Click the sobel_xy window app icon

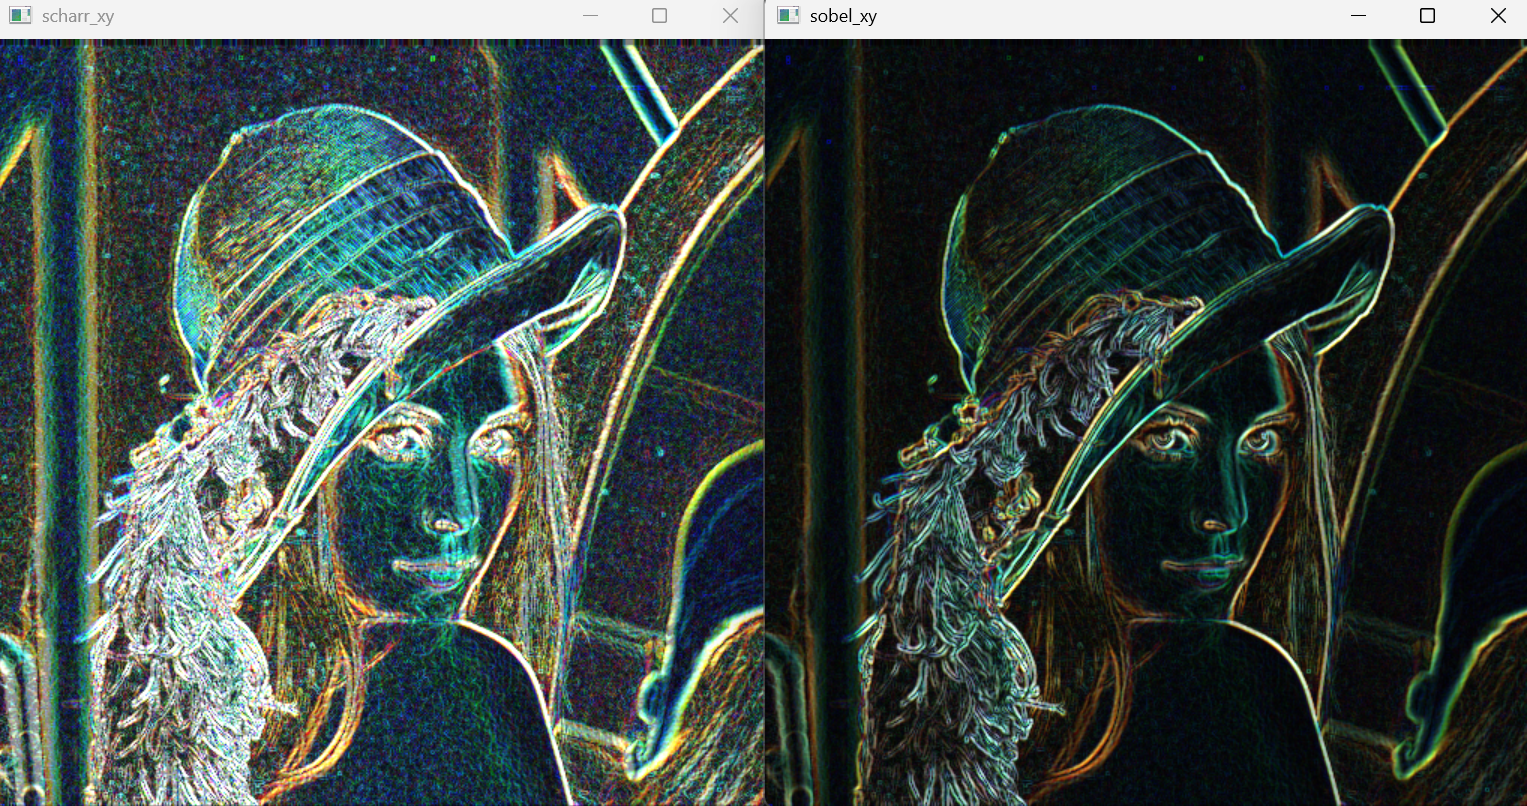[x=788, y=16]
